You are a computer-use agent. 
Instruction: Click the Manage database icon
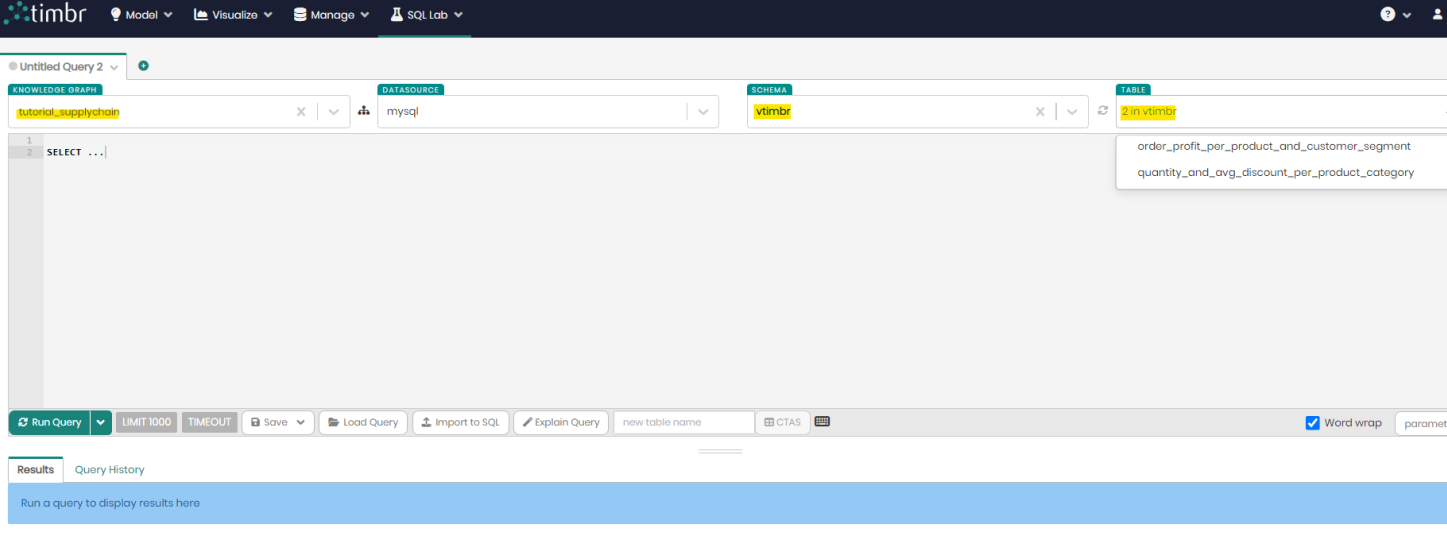(x=300, y=15)
